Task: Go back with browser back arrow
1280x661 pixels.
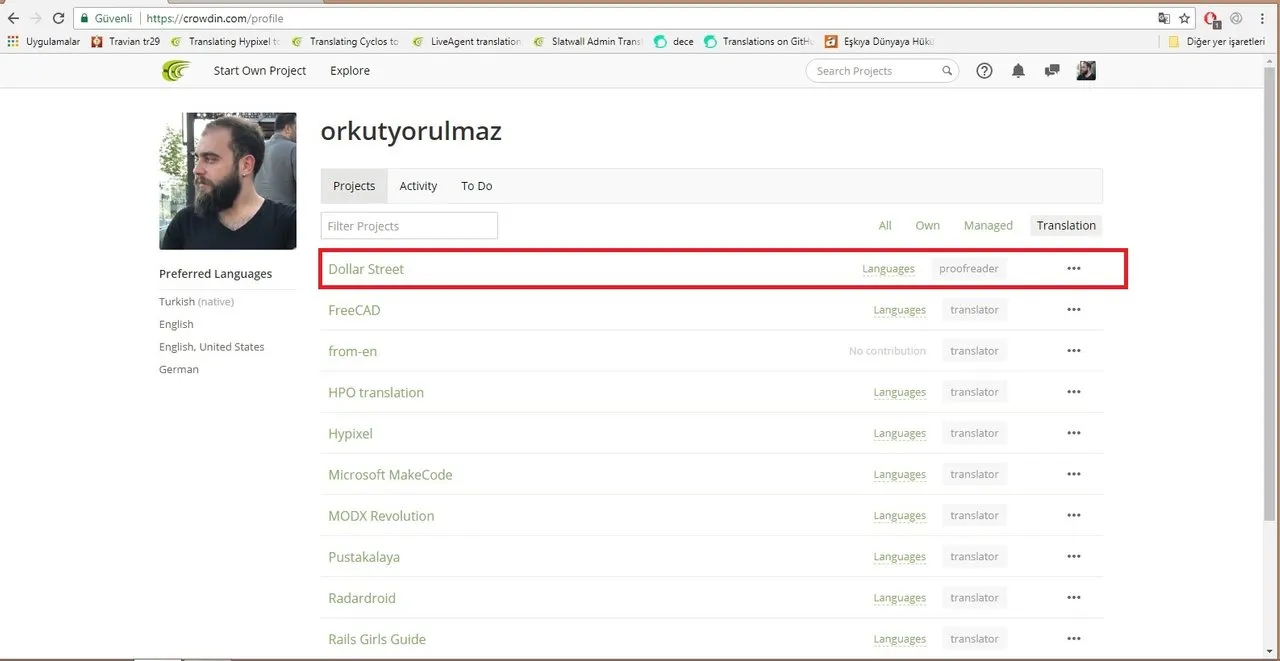Action: 14,18
